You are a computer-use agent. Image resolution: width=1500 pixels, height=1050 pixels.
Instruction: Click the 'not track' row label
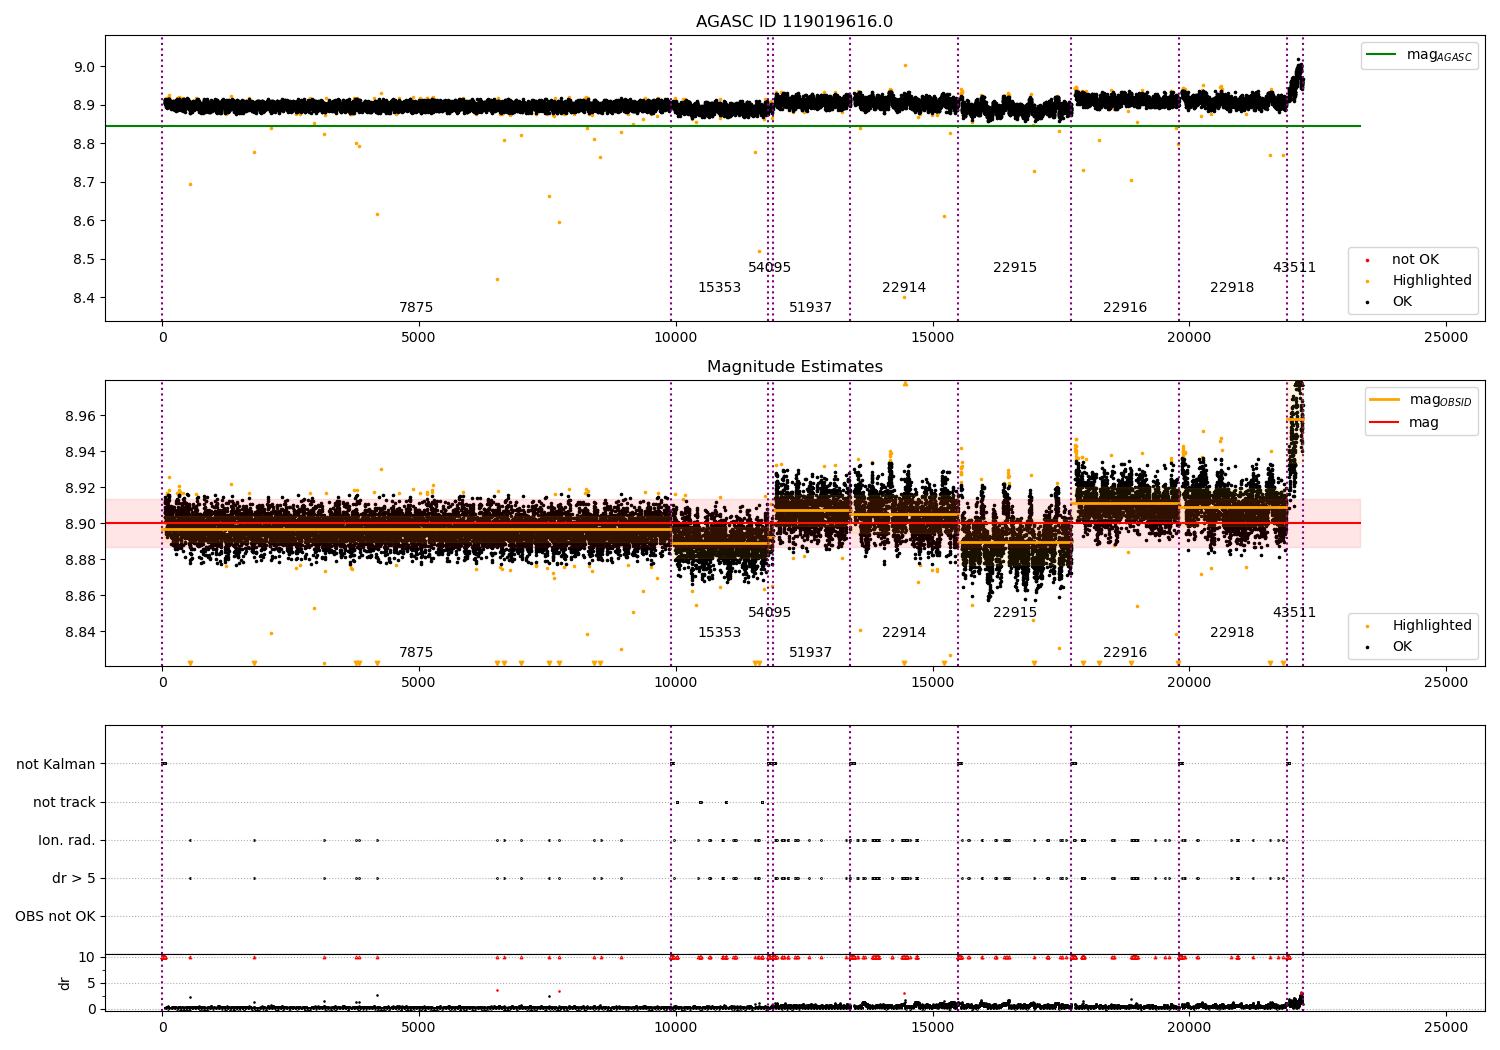pos(64,803)
